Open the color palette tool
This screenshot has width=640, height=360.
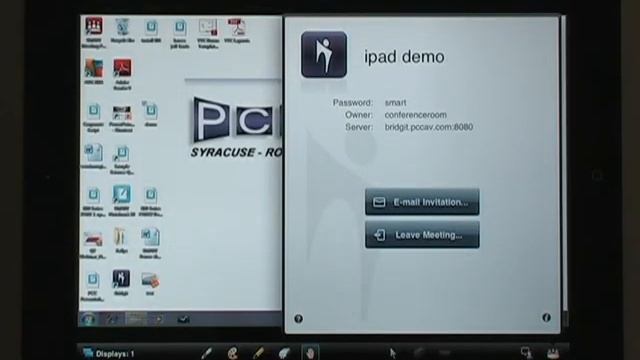pos(233,353)
